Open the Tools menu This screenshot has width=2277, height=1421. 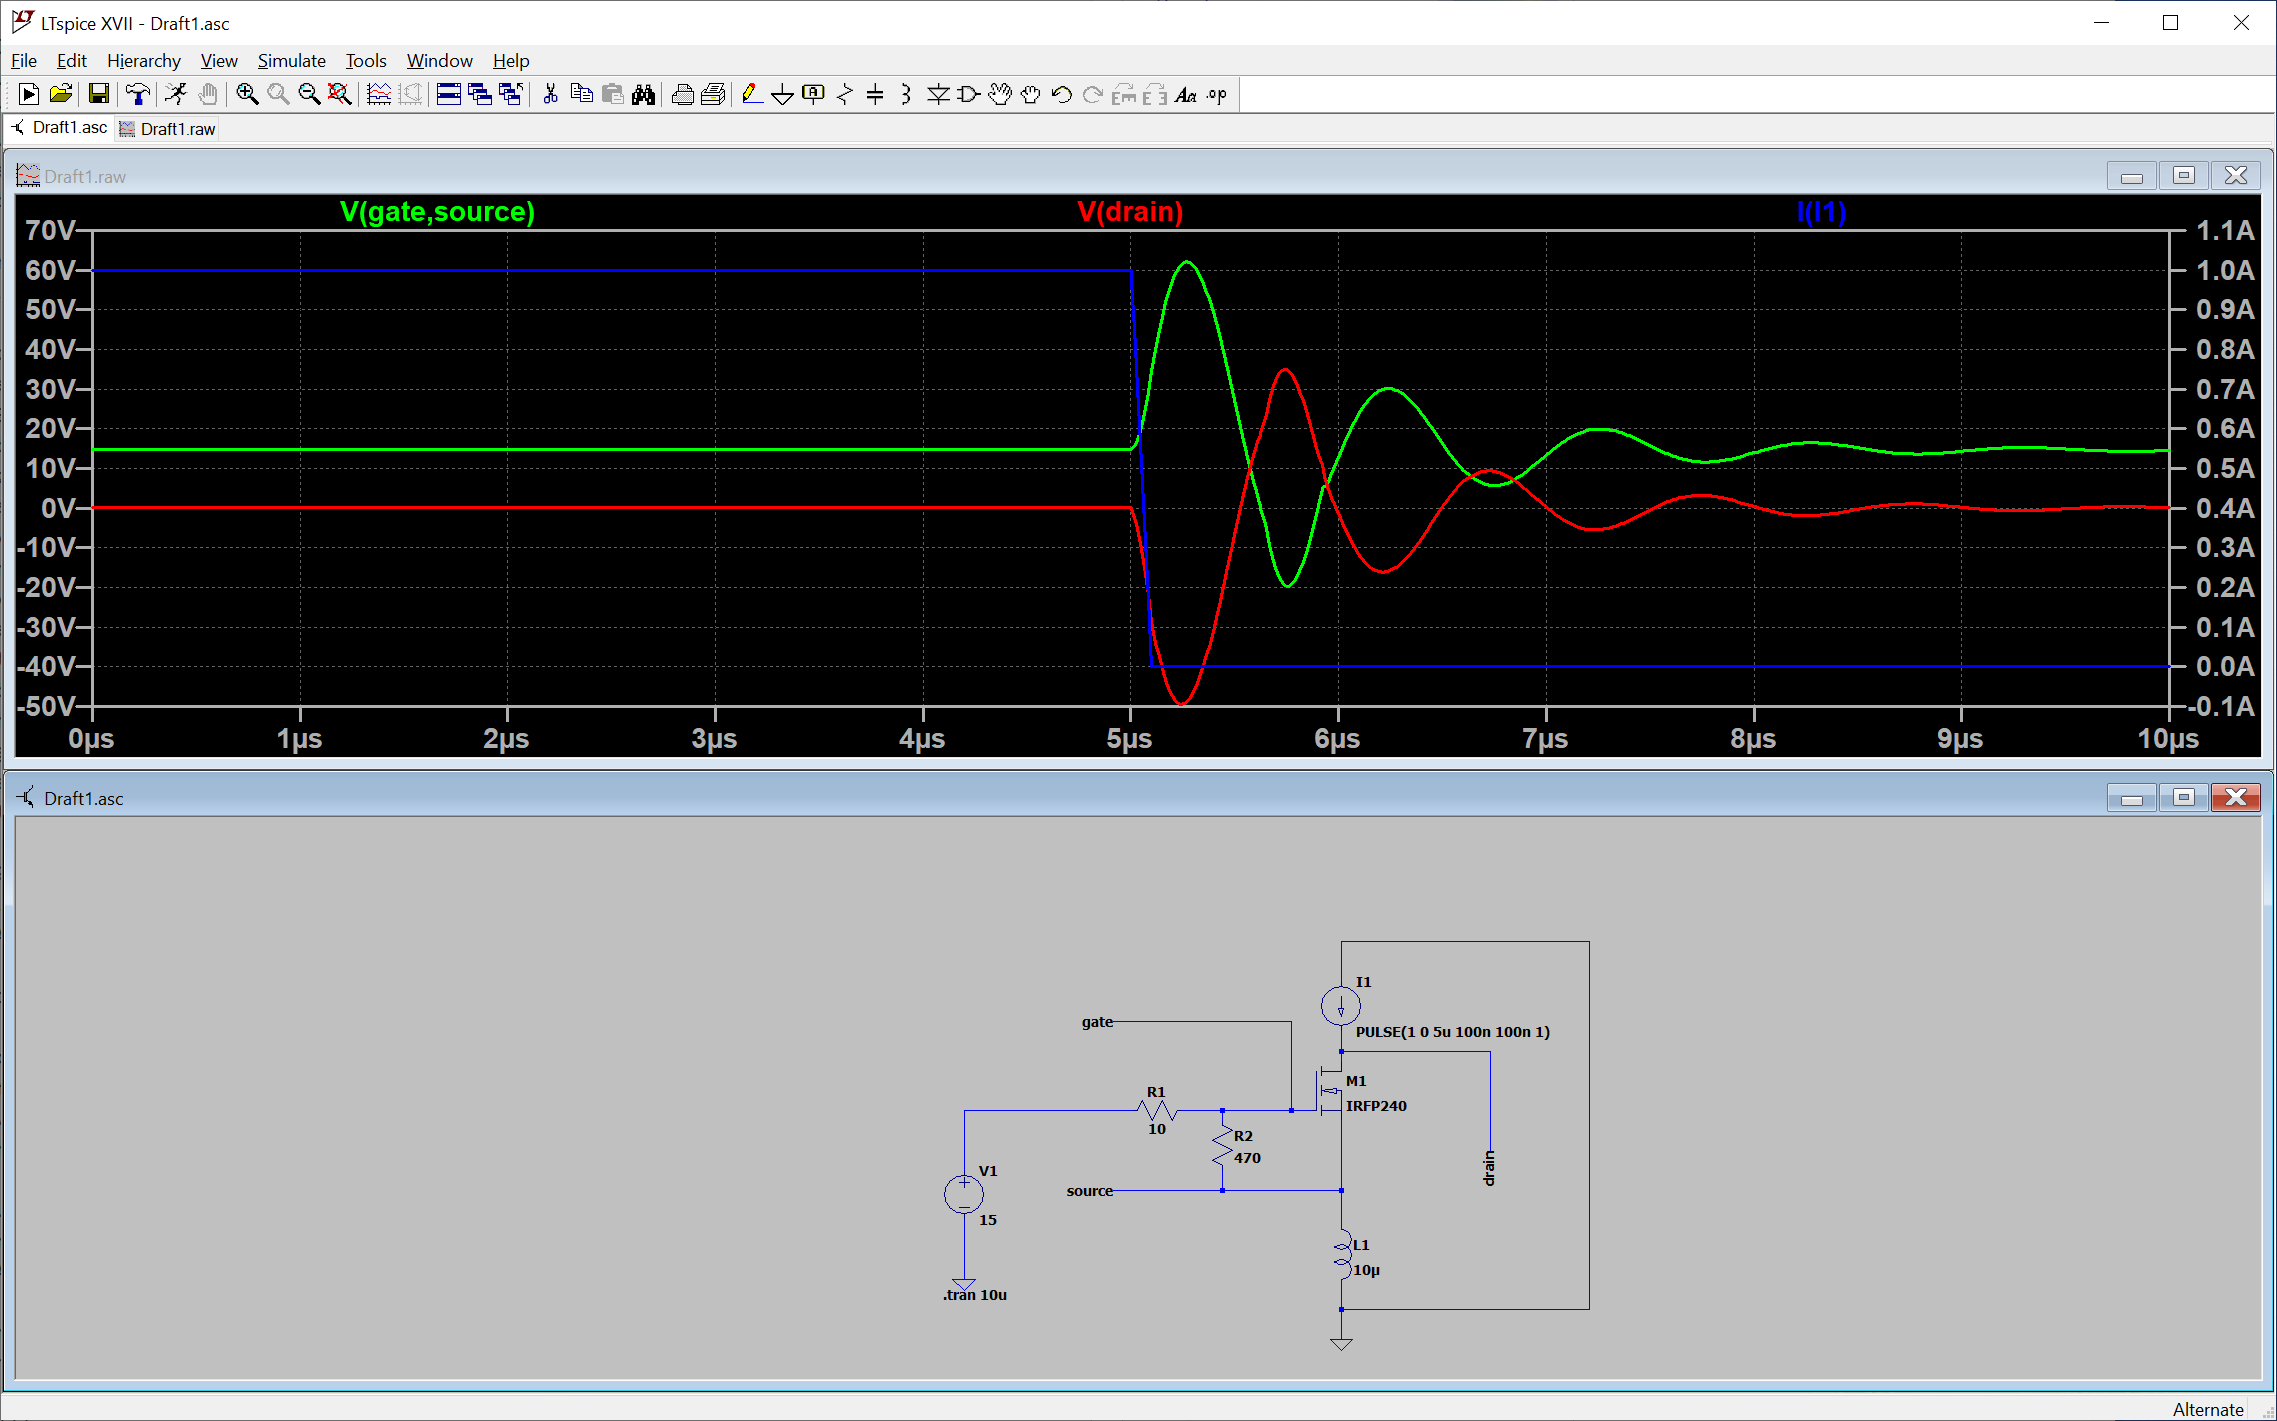(366, 61)
